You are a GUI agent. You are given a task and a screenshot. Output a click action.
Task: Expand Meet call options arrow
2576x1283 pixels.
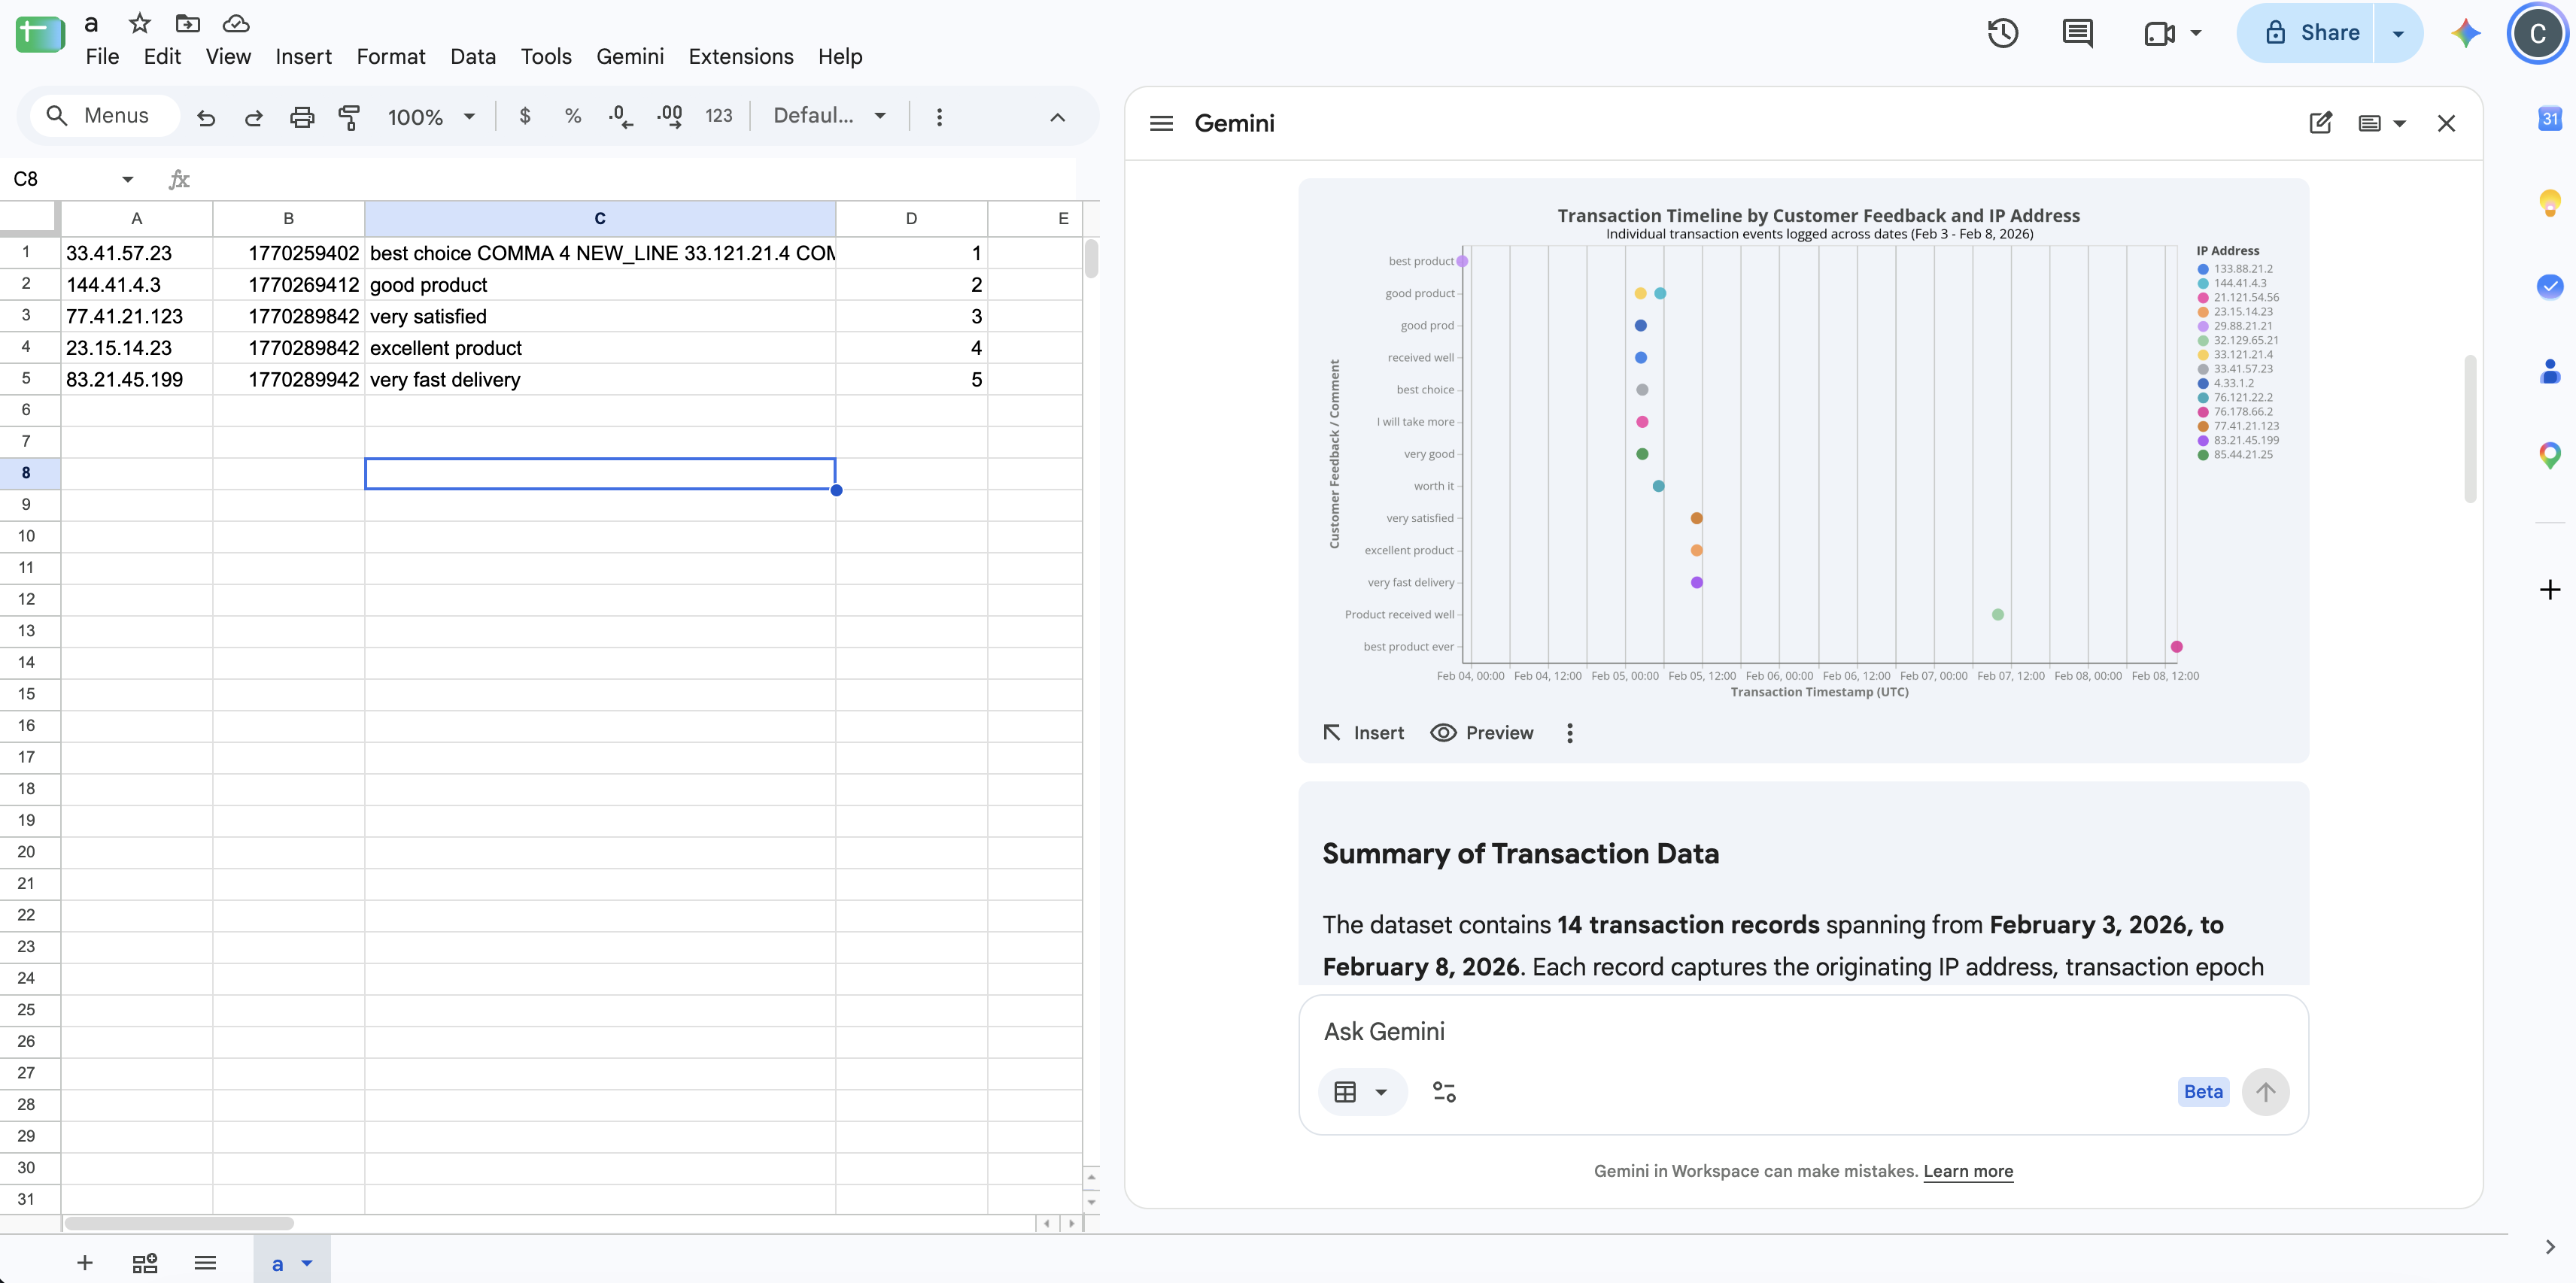tap(2196, 33)
